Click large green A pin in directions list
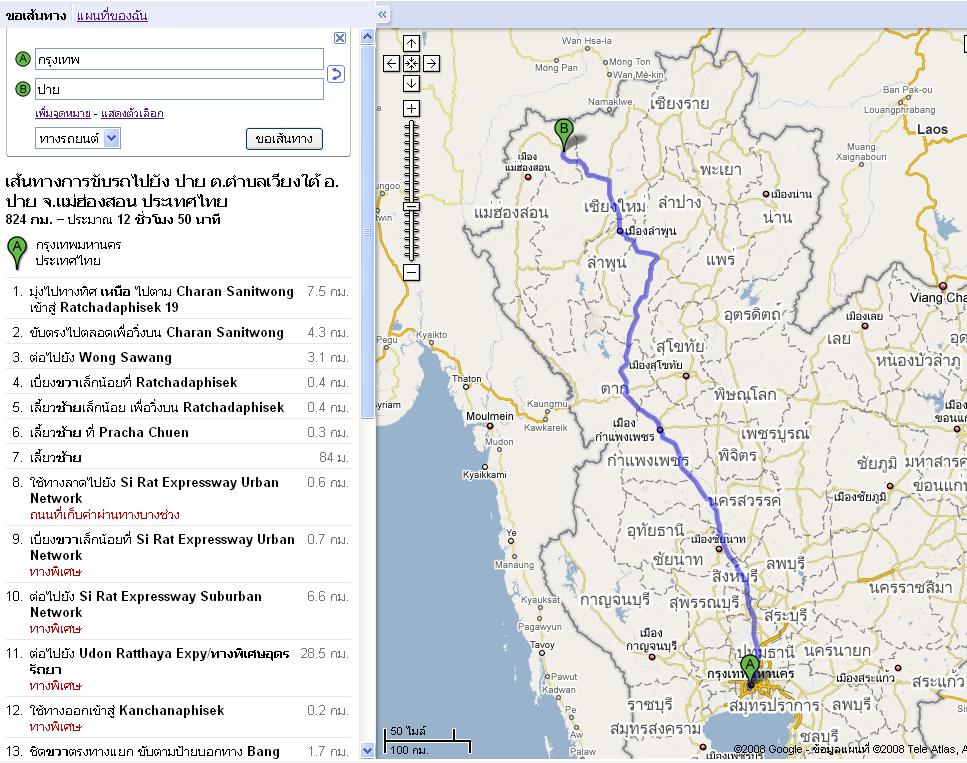Screen dimensions: 967x763 [17, 252]
